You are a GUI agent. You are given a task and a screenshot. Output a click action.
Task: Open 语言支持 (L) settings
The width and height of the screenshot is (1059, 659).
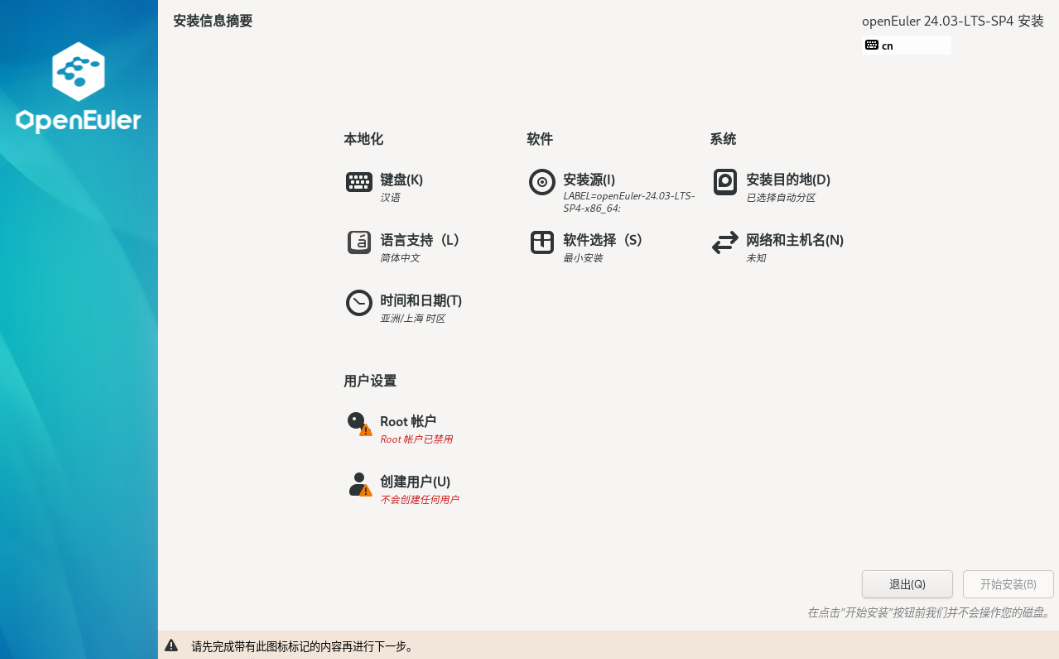click(x=419, y=240)
